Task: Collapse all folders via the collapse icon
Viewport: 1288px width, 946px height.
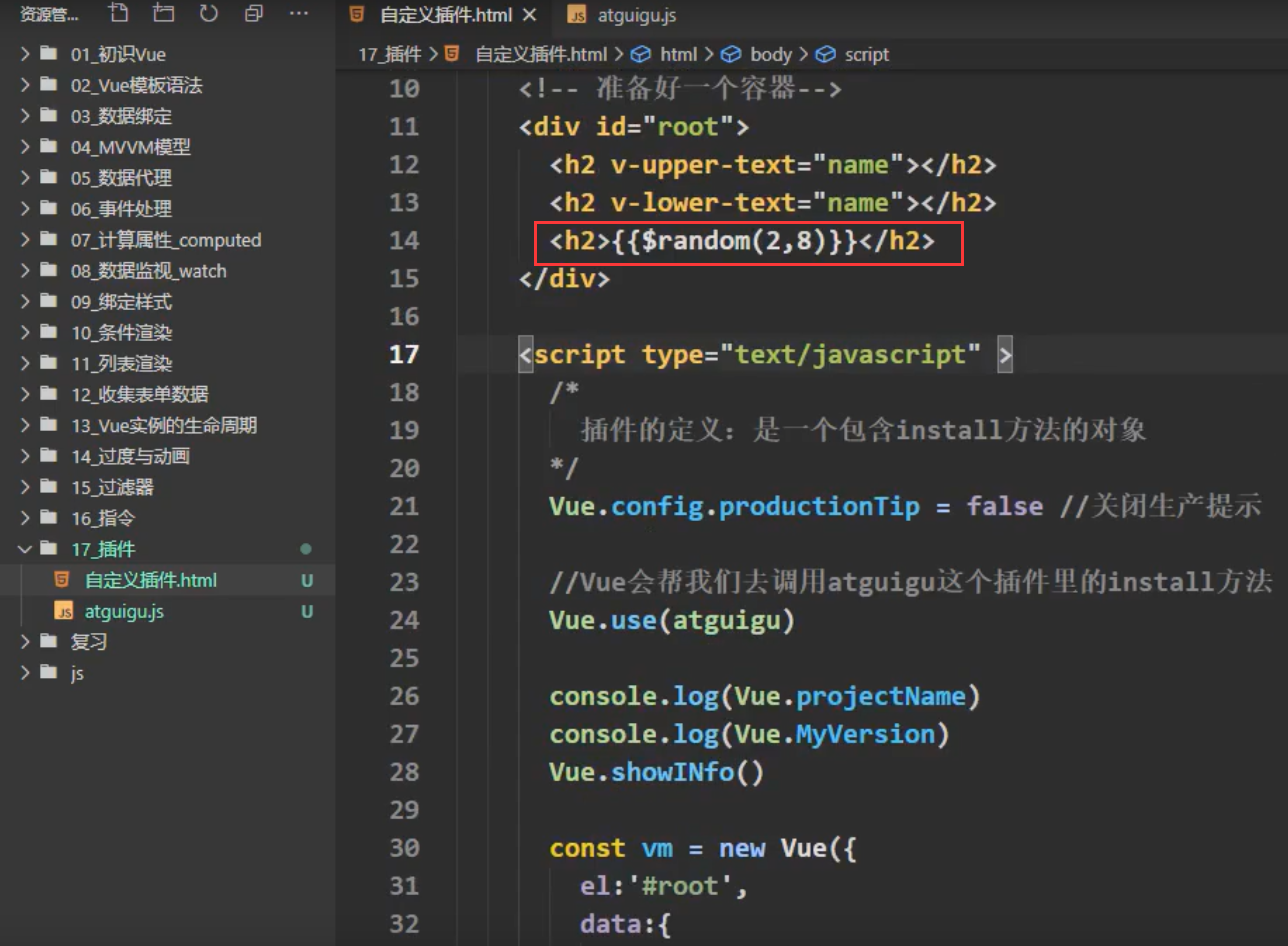Action: 254,14
